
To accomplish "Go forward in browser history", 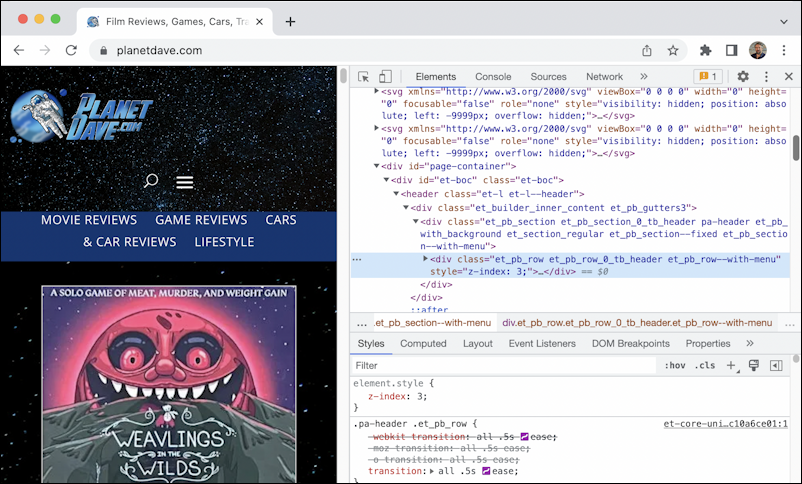I will tap(45, 50).
